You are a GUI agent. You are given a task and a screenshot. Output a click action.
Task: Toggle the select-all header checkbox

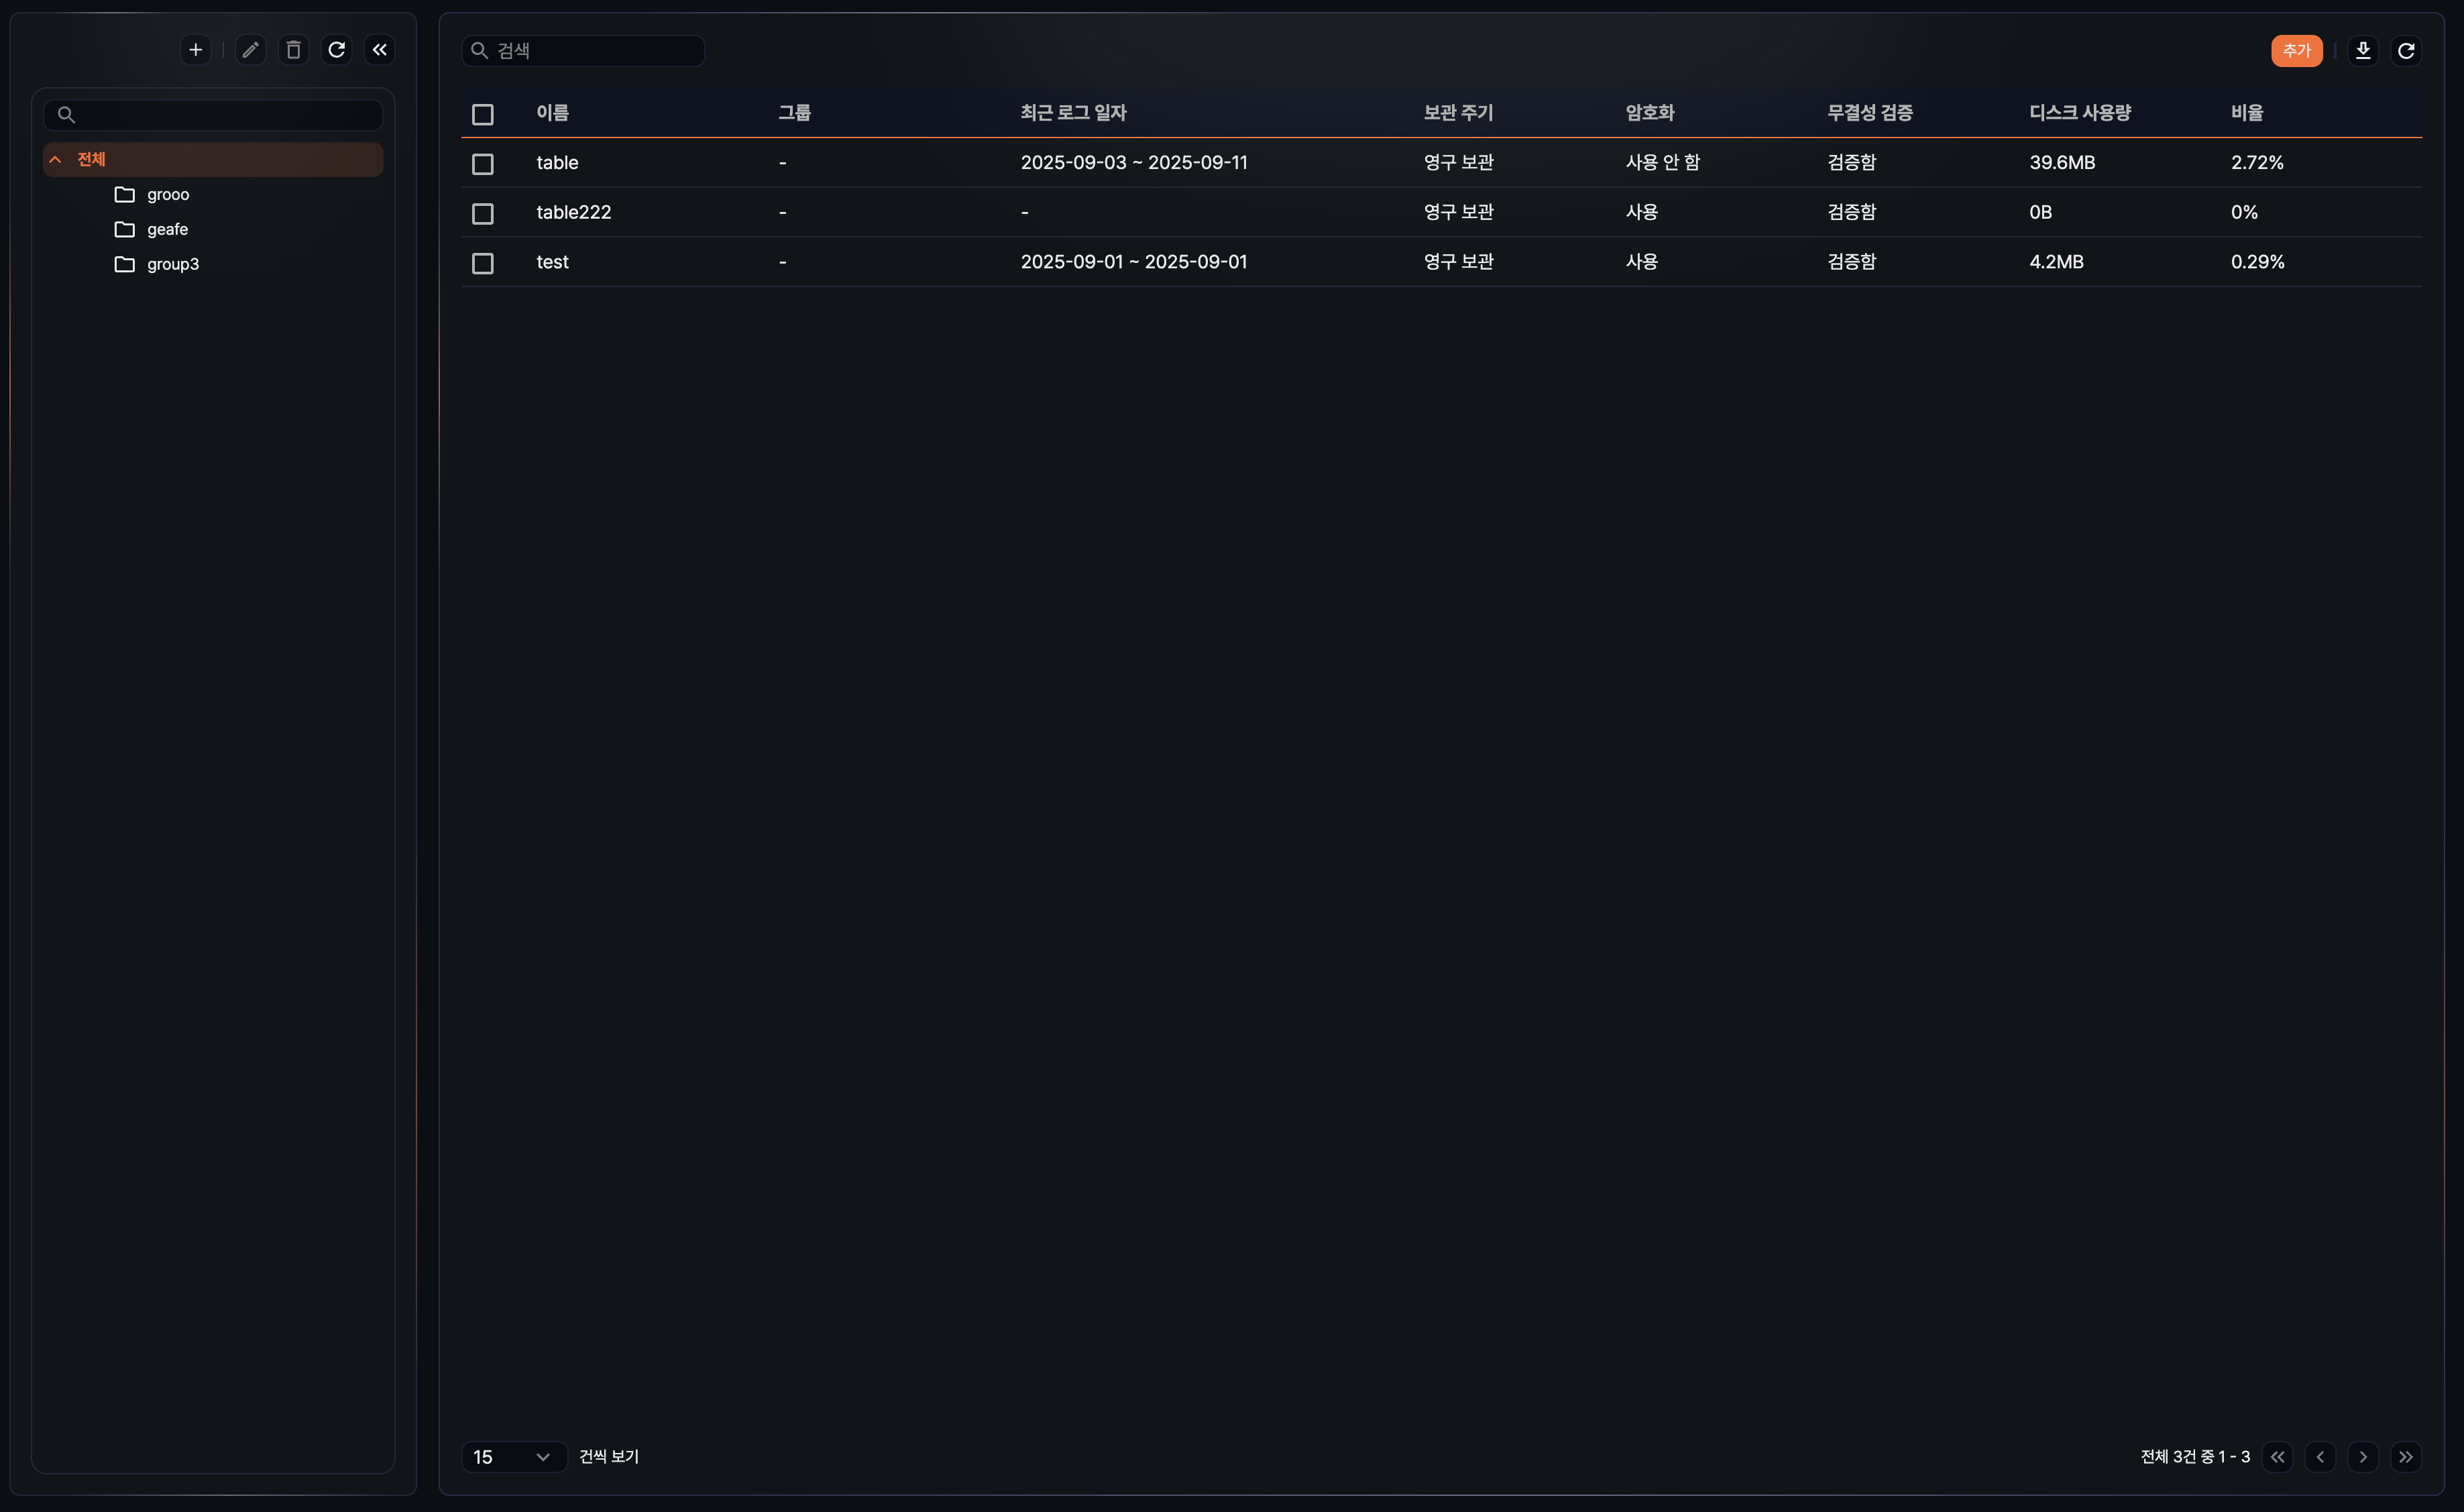(483, 114)
